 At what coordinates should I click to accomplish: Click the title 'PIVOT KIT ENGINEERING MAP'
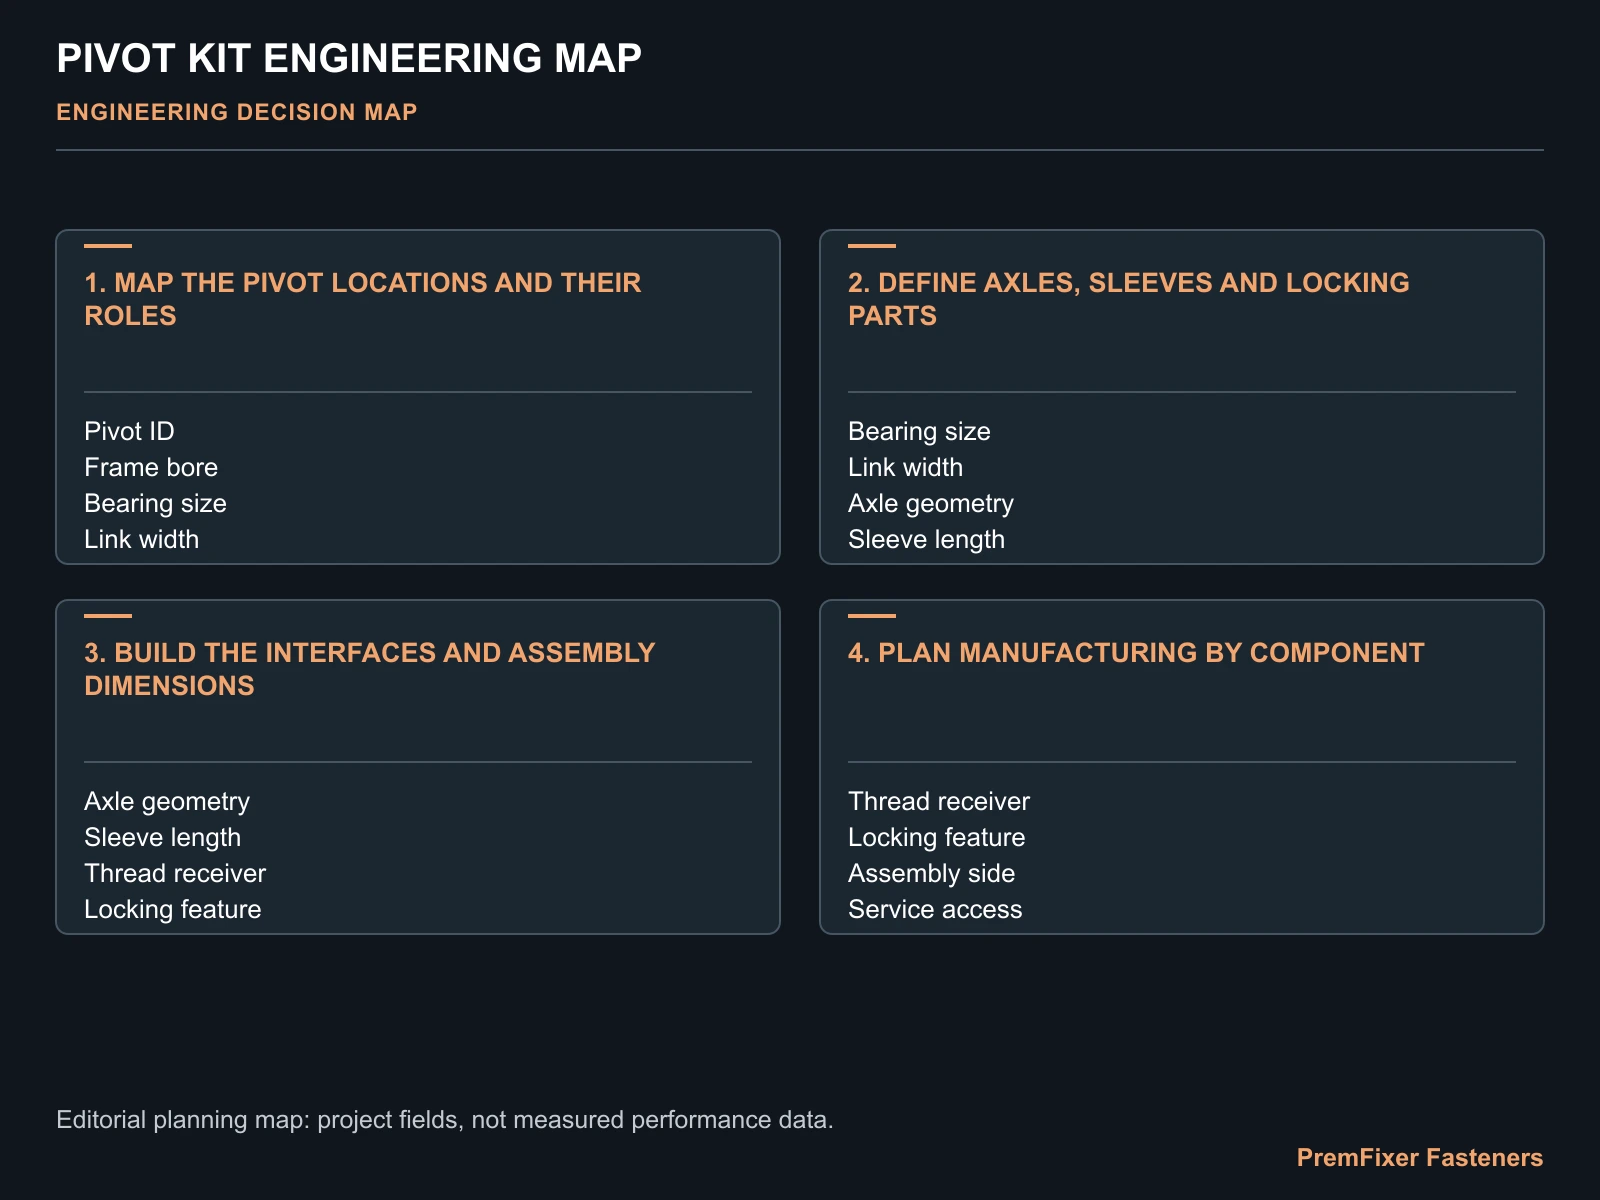pyautogui.click(x=349, y=58)
